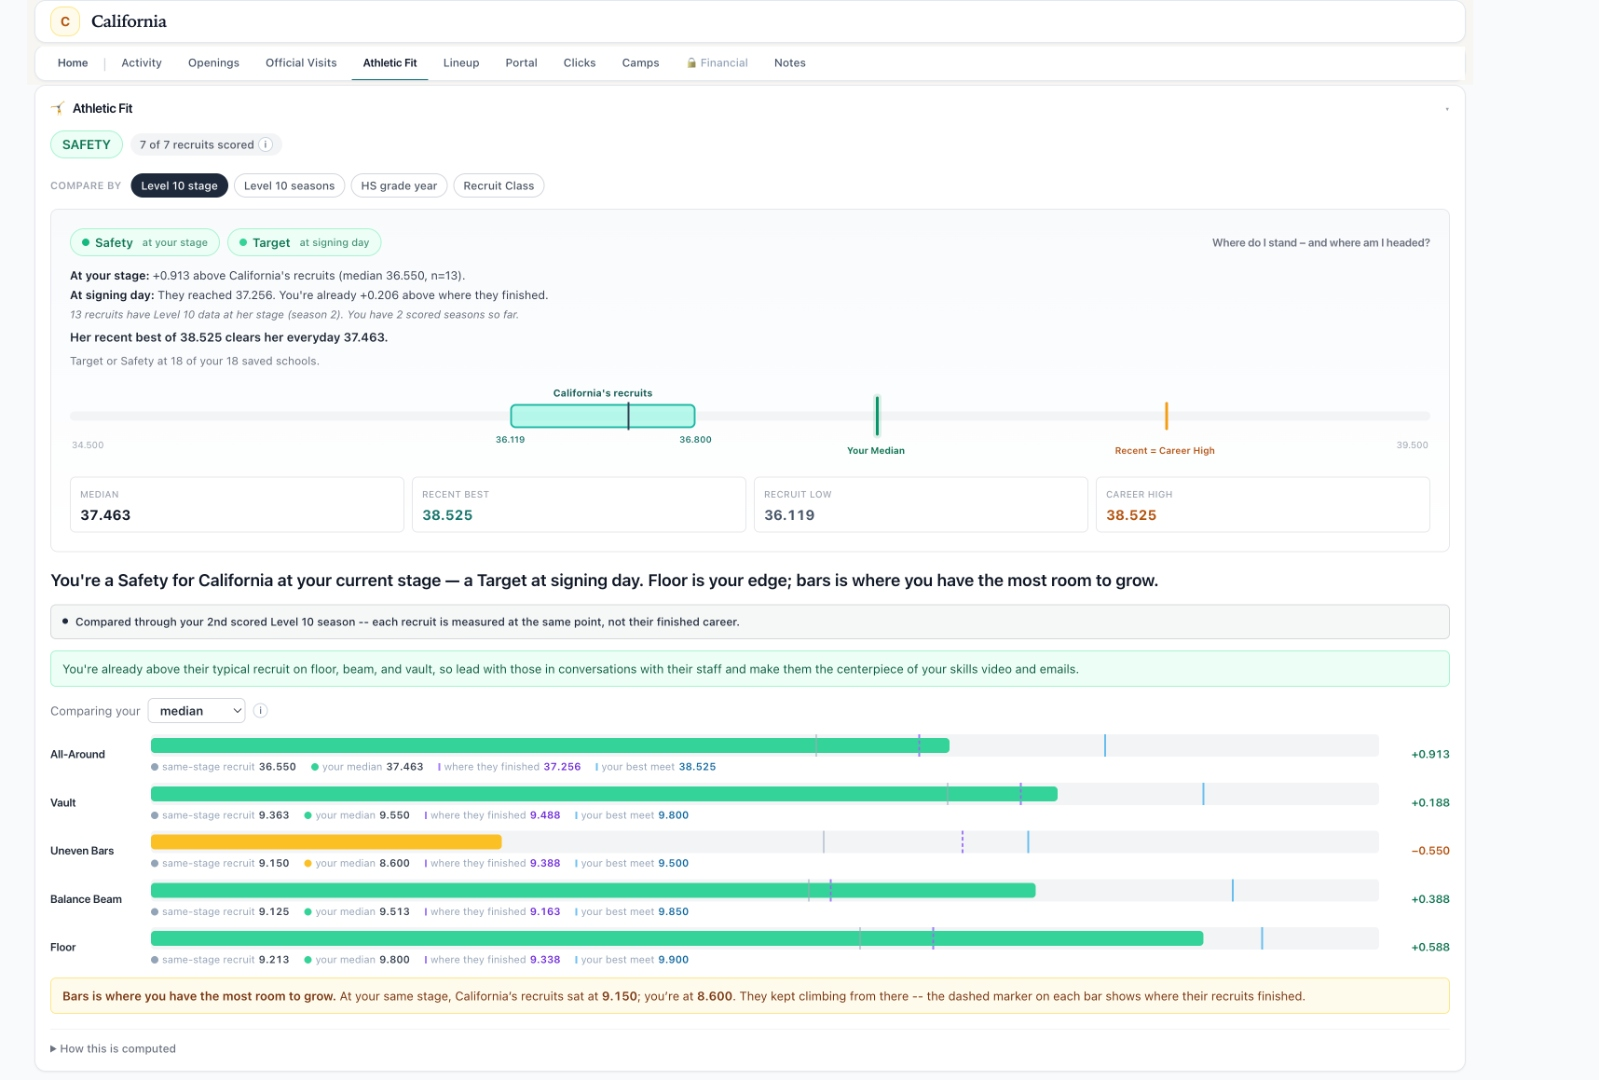Click the 36.800 upper bound label on the range track
The image size is (1599, 1080).
pyautogui.click(x=696, y=440)
